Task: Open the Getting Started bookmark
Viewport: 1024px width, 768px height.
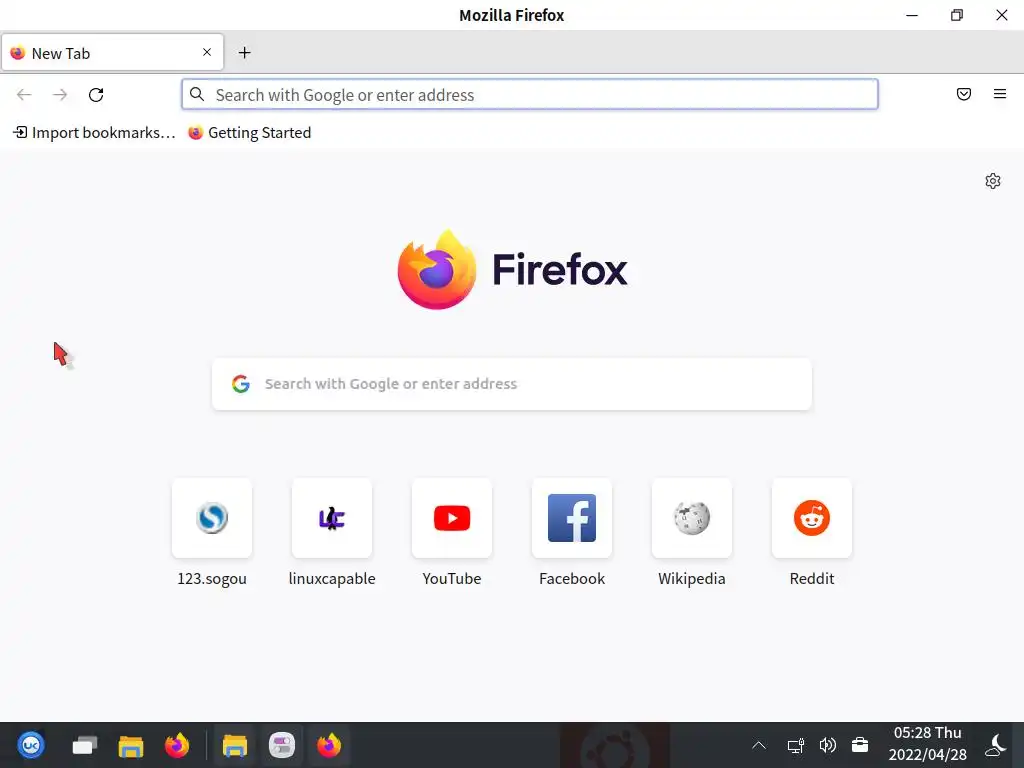Action: coord(249,133)
